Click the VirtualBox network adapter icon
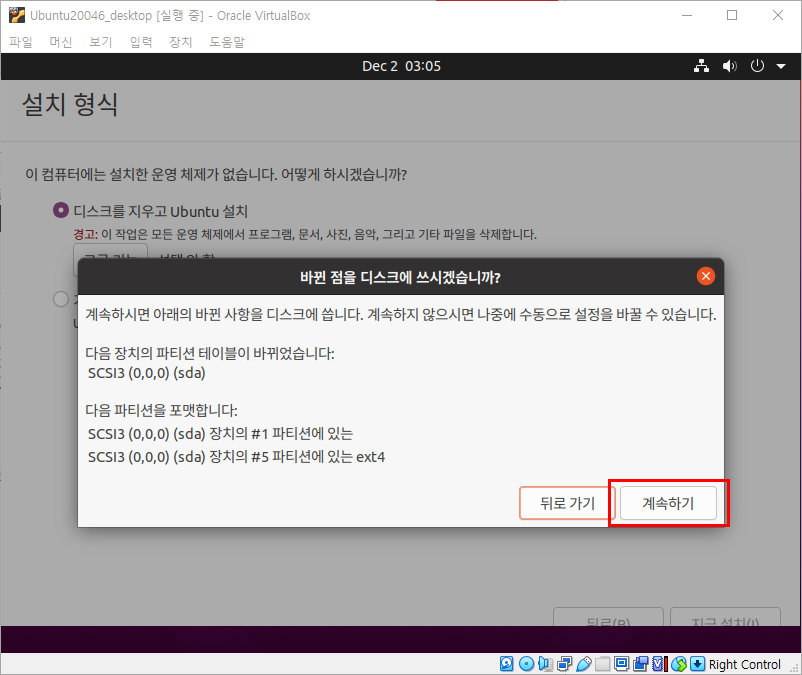The image size is (802, 675). tap(564, 664)
